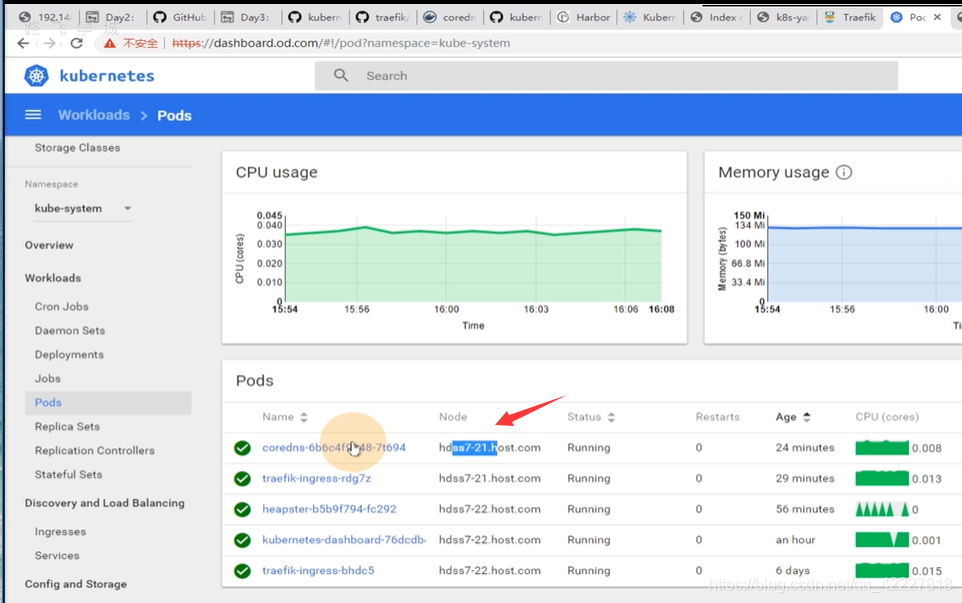Open Jobs in the sidebar
962x603 pixels.
click(48, 378)
